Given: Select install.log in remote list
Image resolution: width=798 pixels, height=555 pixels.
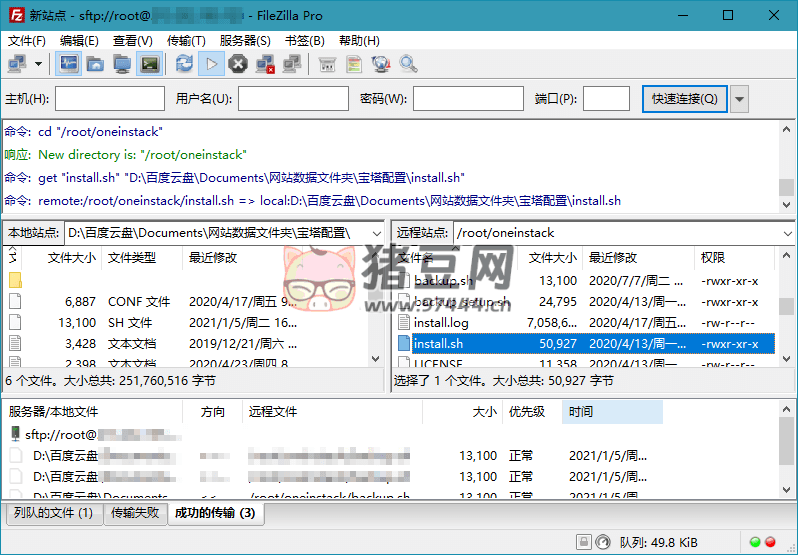Looking at the screenshot, I should click(x=441, y=323).
